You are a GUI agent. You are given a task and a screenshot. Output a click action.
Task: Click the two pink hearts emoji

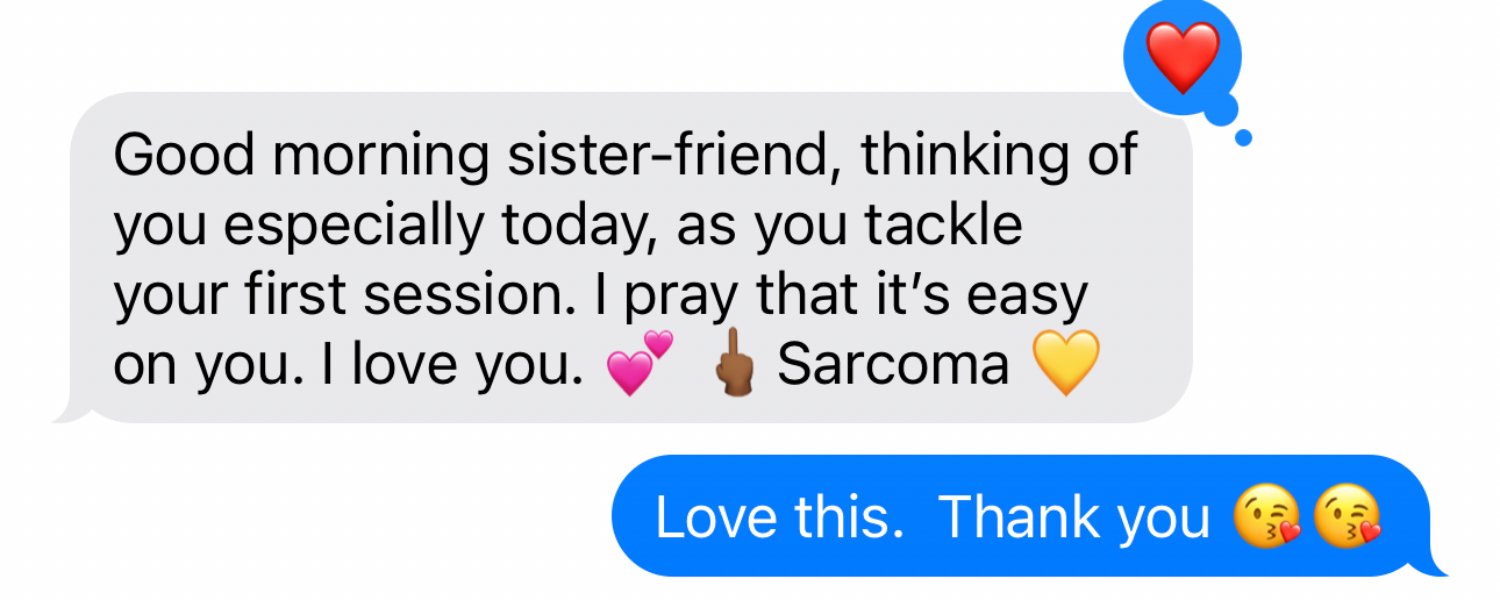[x=640, y=364]
